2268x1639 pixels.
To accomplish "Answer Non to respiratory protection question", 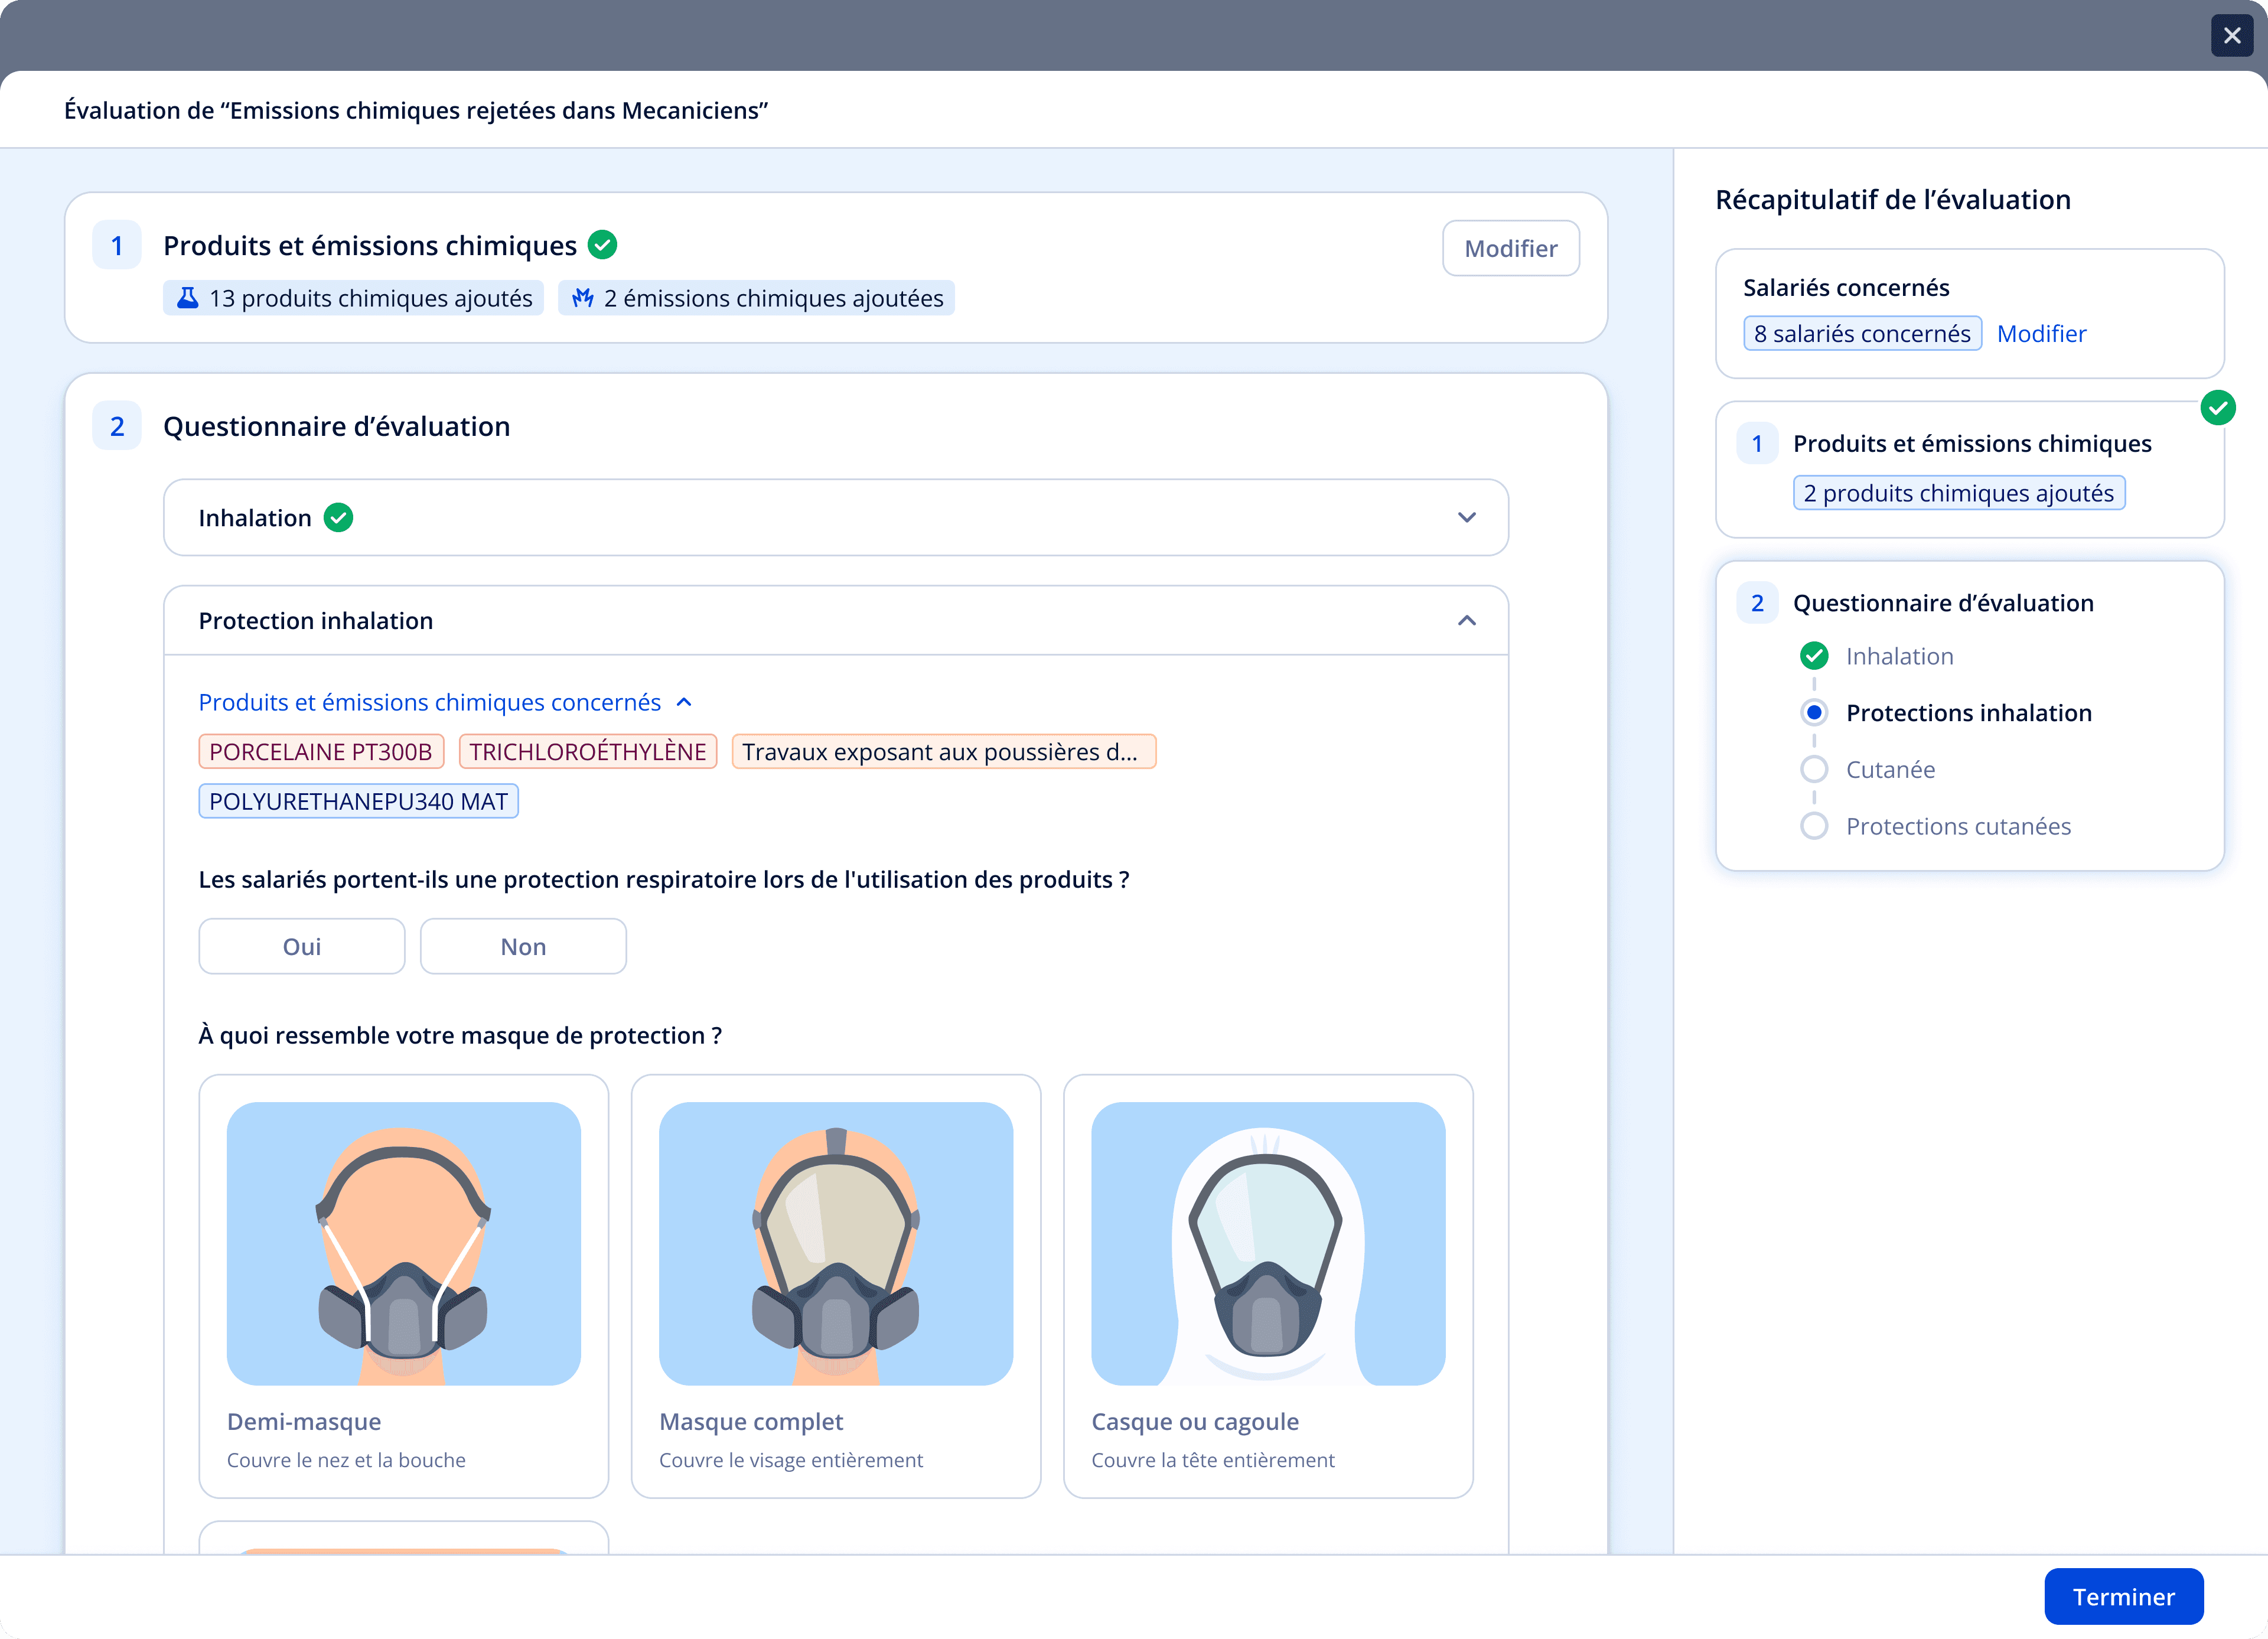I will [x=523, y=946].
